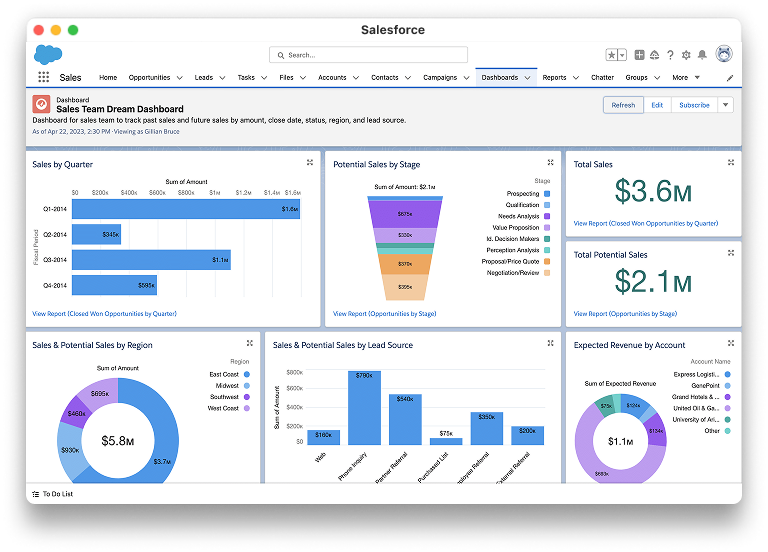
Task: Click the Phone Inquiry $780k bar
Action: (x=364, y=408)
